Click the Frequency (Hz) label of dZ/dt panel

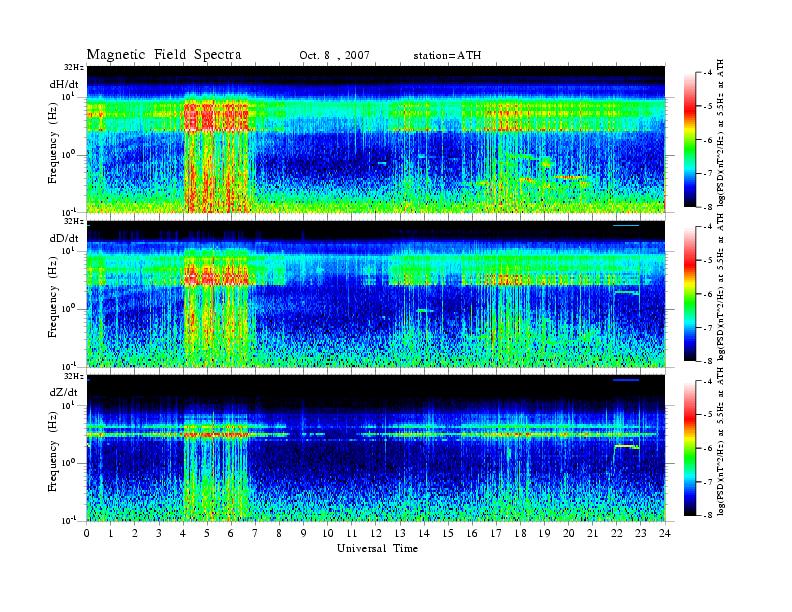[x=53, y=449]
